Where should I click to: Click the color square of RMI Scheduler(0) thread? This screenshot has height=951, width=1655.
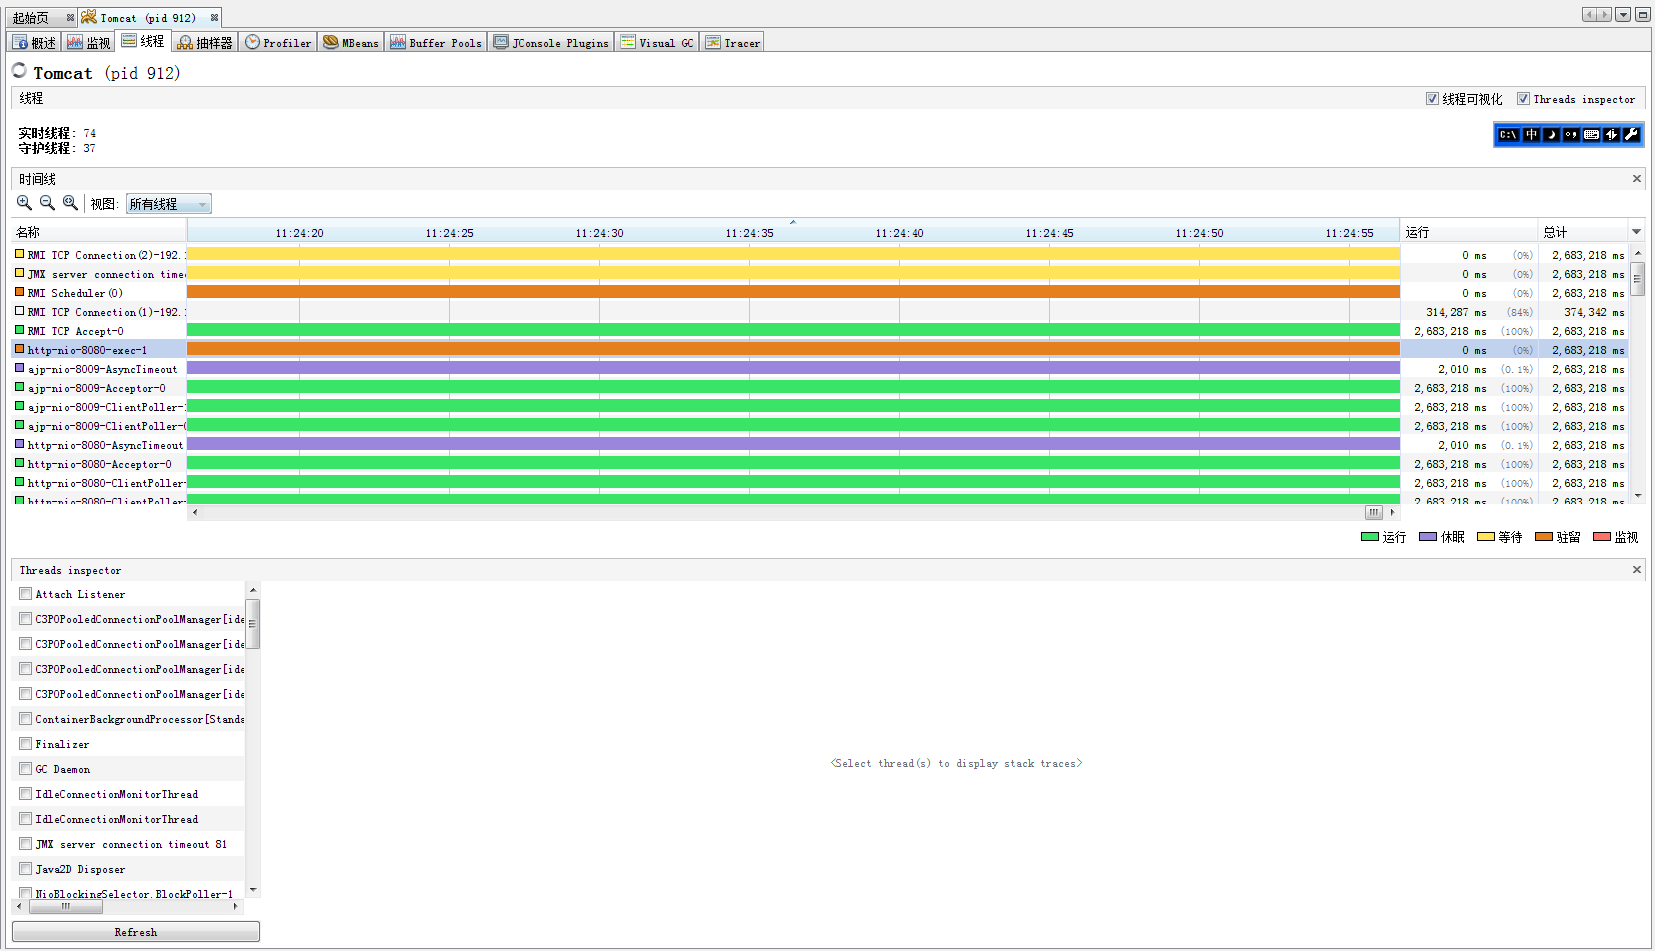20,292
